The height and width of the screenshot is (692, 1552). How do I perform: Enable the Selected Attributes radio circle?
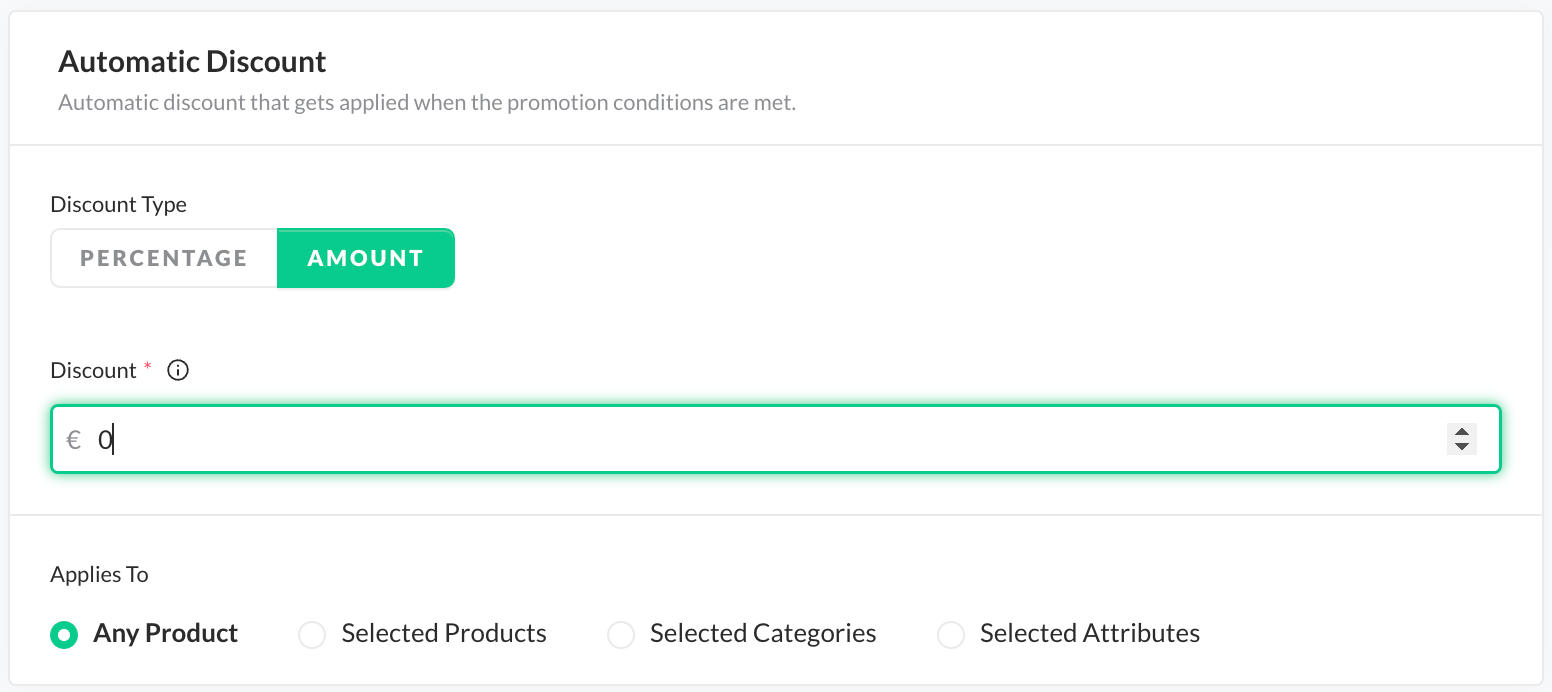click(x=950, y=634)
